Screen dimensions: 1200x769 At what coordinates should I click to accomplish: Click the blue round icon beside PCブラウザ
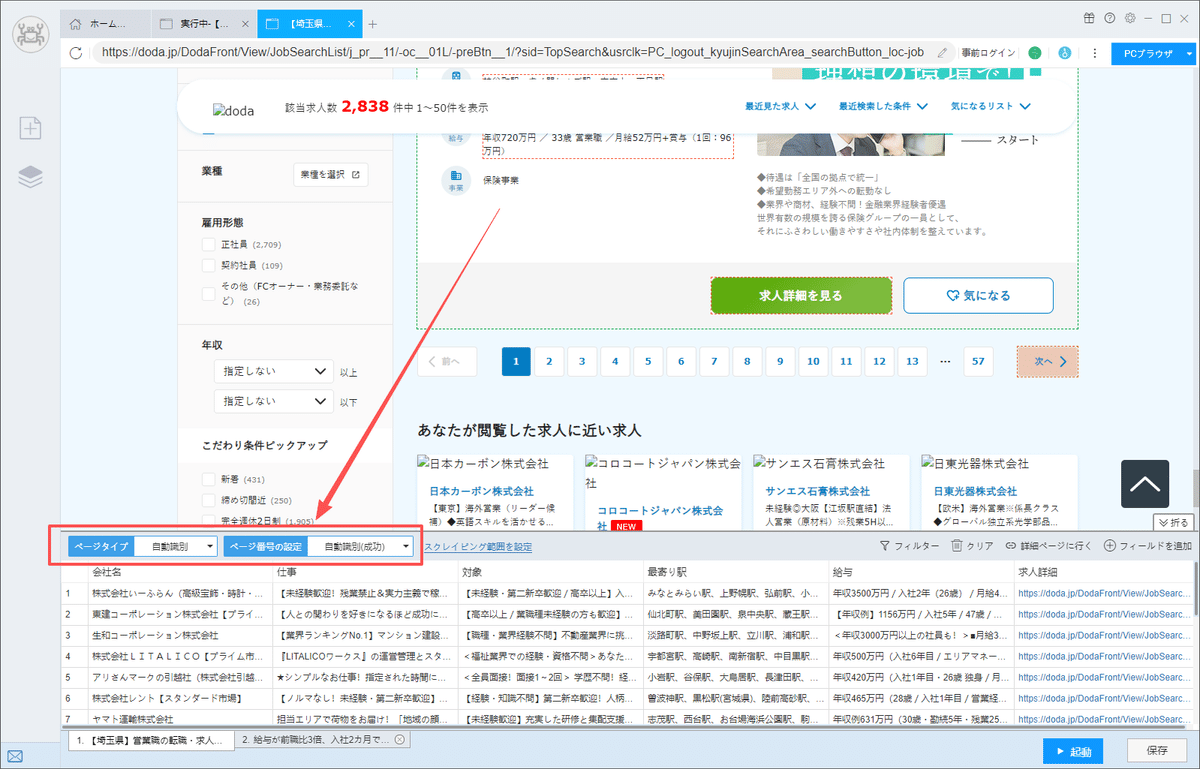click(x=1065, y=53)
